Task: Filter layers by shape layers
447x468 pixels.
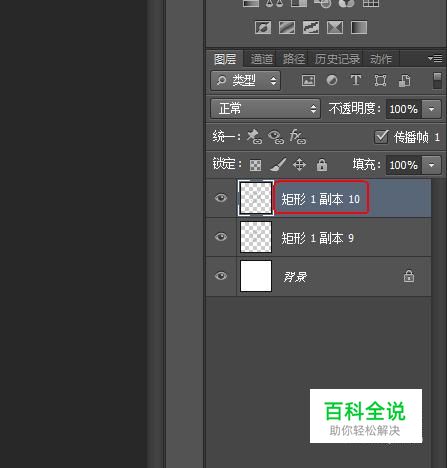Action: point(380,80)
